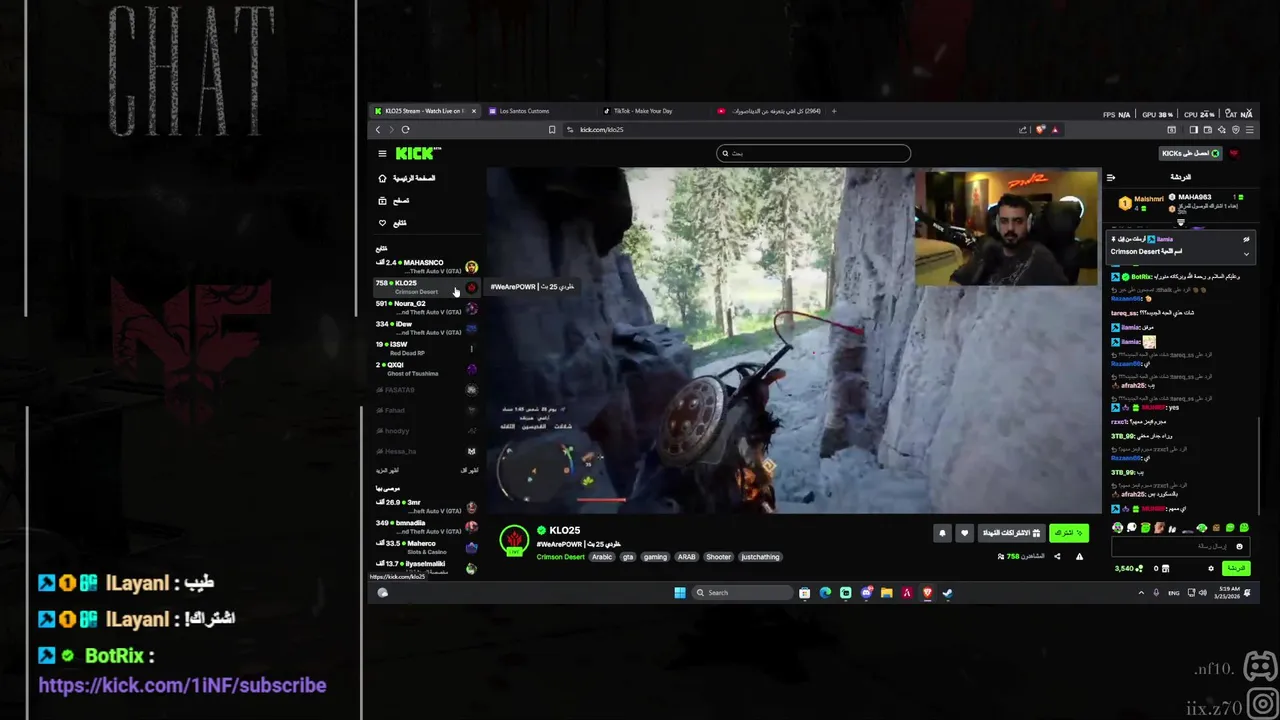Image resolution: width=1280 pixels, height=720 pixels.
Task: Click the streamer webcam overlay
Action: tap(1005, 227)
